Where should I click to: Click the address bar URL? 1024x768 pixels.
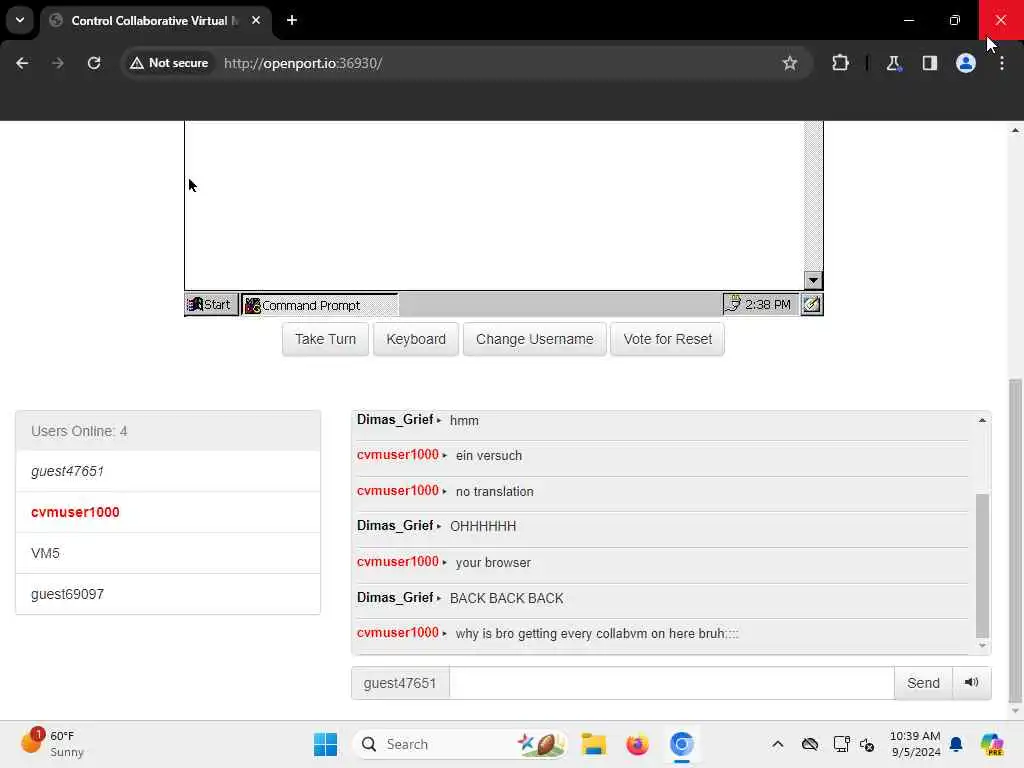(303, 63)
